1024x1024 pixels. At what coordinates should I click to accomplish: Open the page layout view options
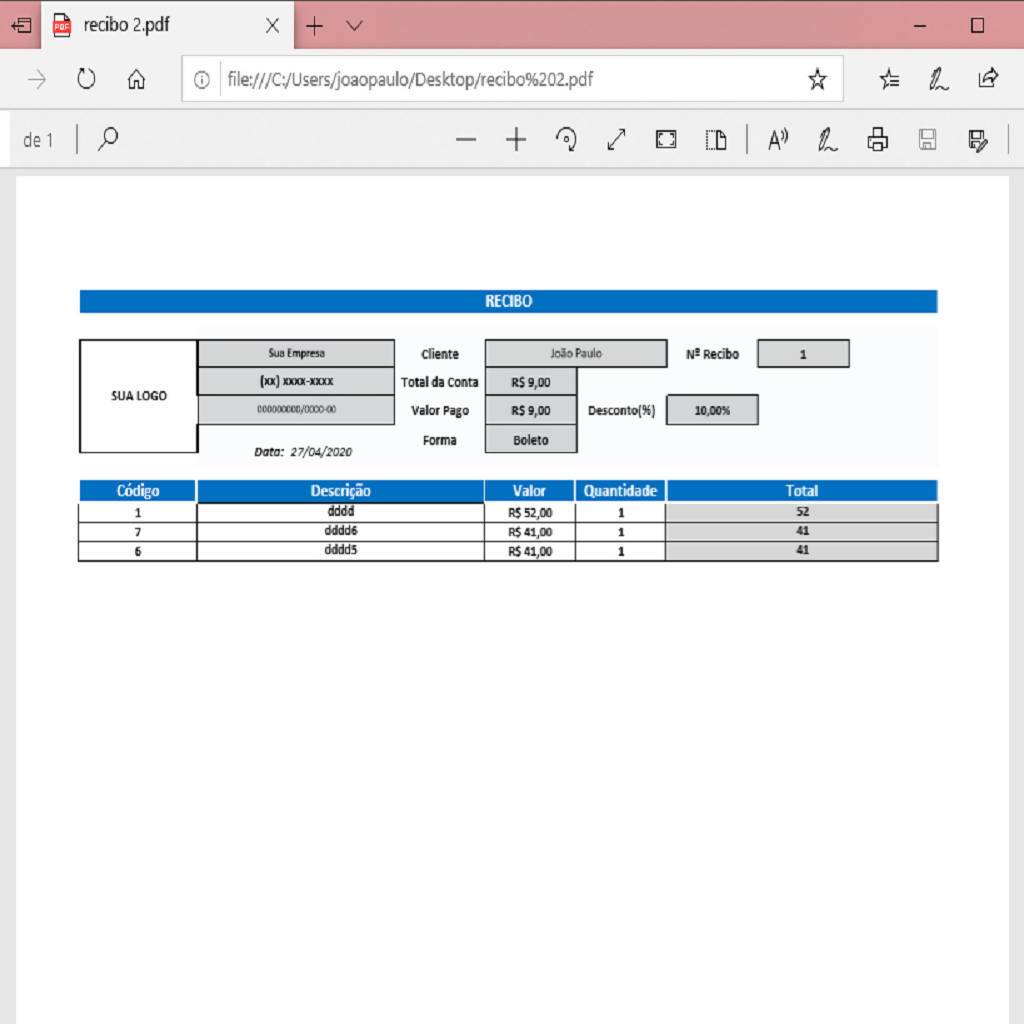coord(716,140)
